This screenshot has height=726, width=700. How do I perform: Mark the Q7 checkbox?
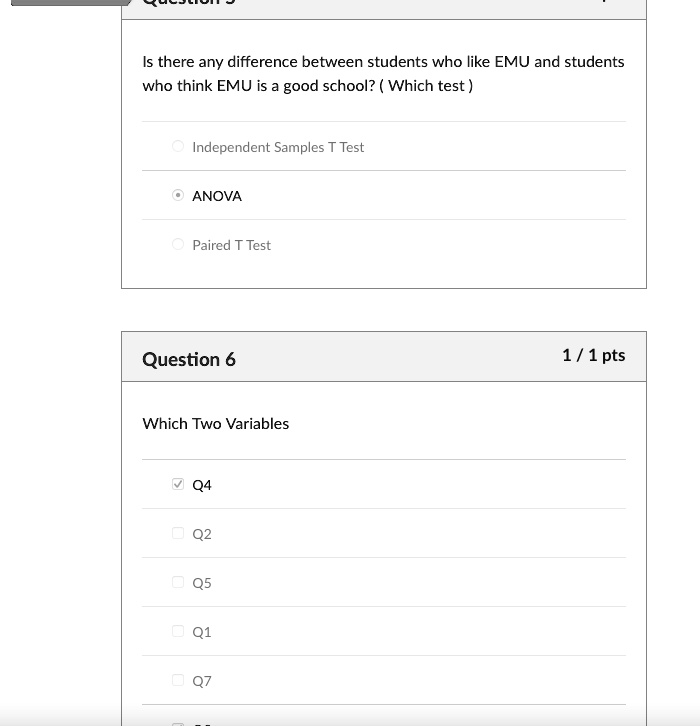coord(178,681)
